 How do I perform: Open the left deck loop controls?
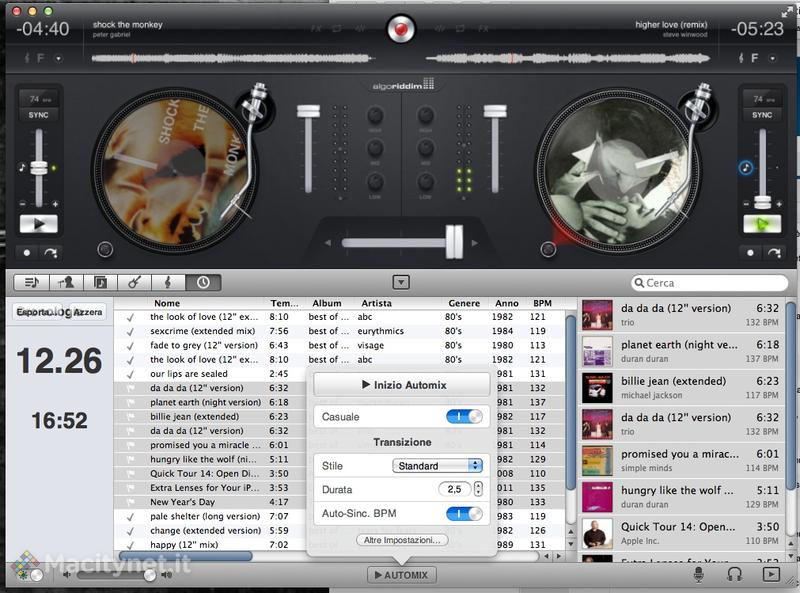pos(337,29)
